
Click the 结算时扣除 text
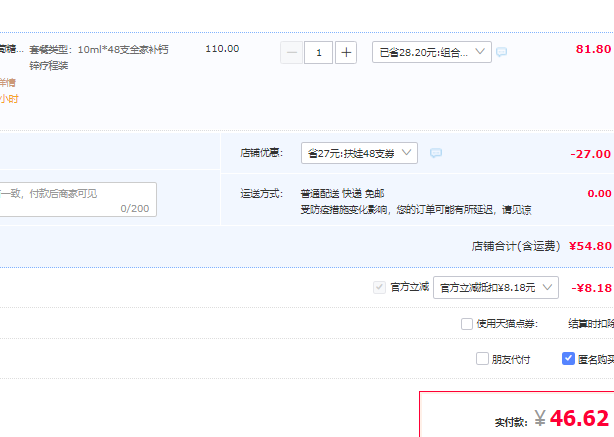(591, 324)
